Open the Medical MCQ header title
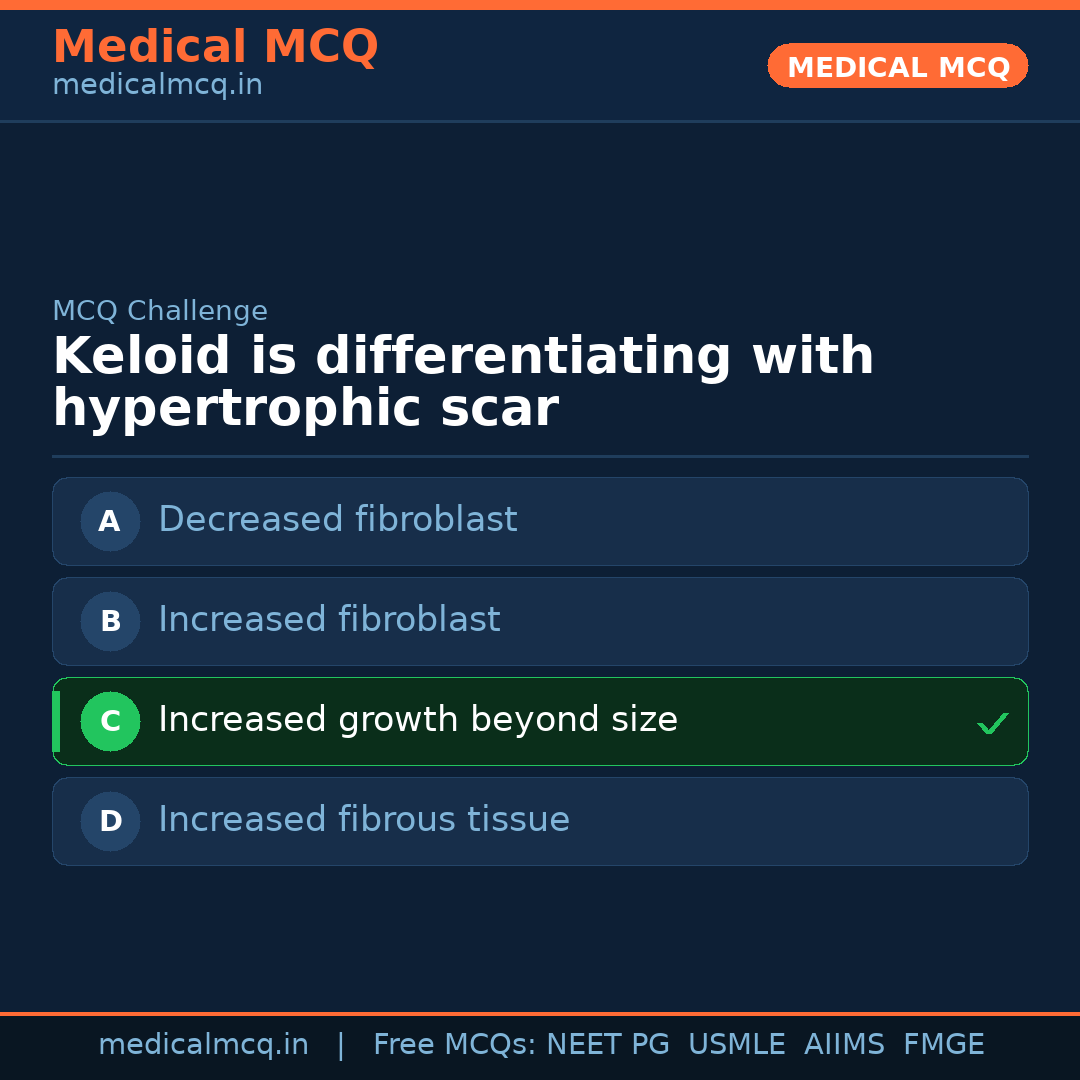The height and width of the screenshot is (1080, 1080). pyautogui.click(x=215, y=47)
